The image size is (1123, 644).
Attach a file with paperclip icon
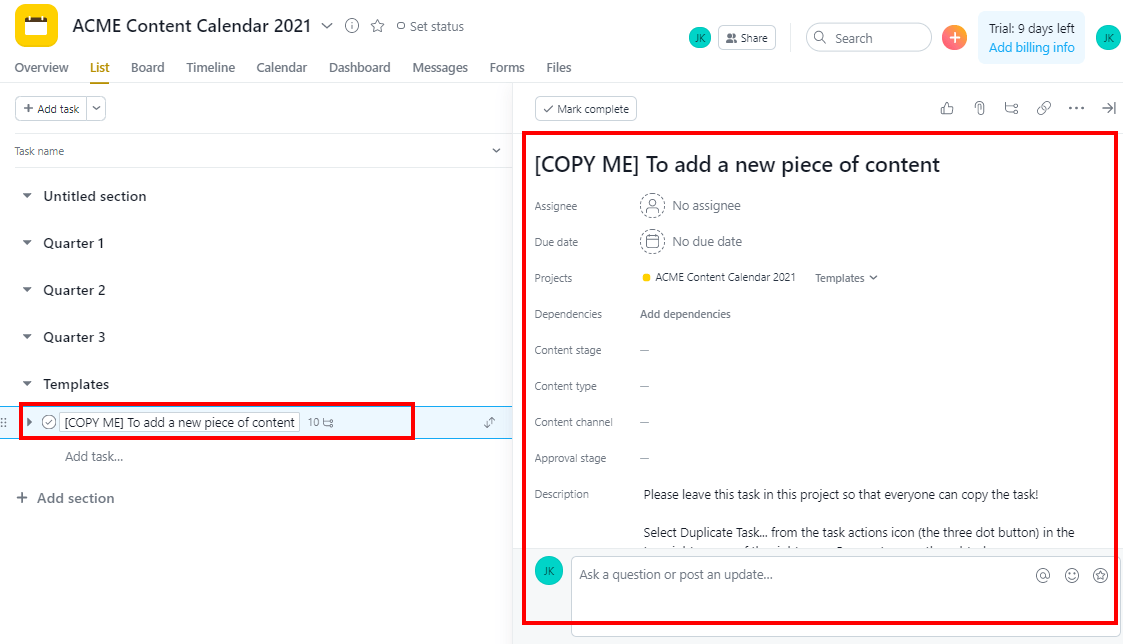pos(979,108)
